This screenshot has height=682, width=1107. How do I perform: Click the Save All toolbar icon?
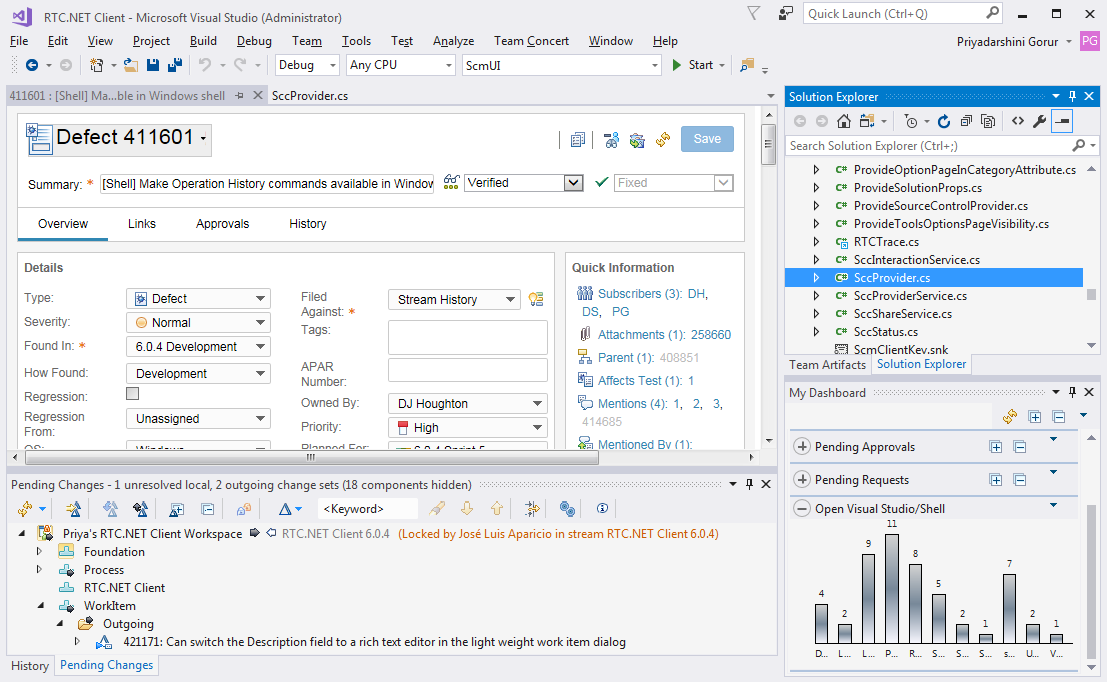174,65
